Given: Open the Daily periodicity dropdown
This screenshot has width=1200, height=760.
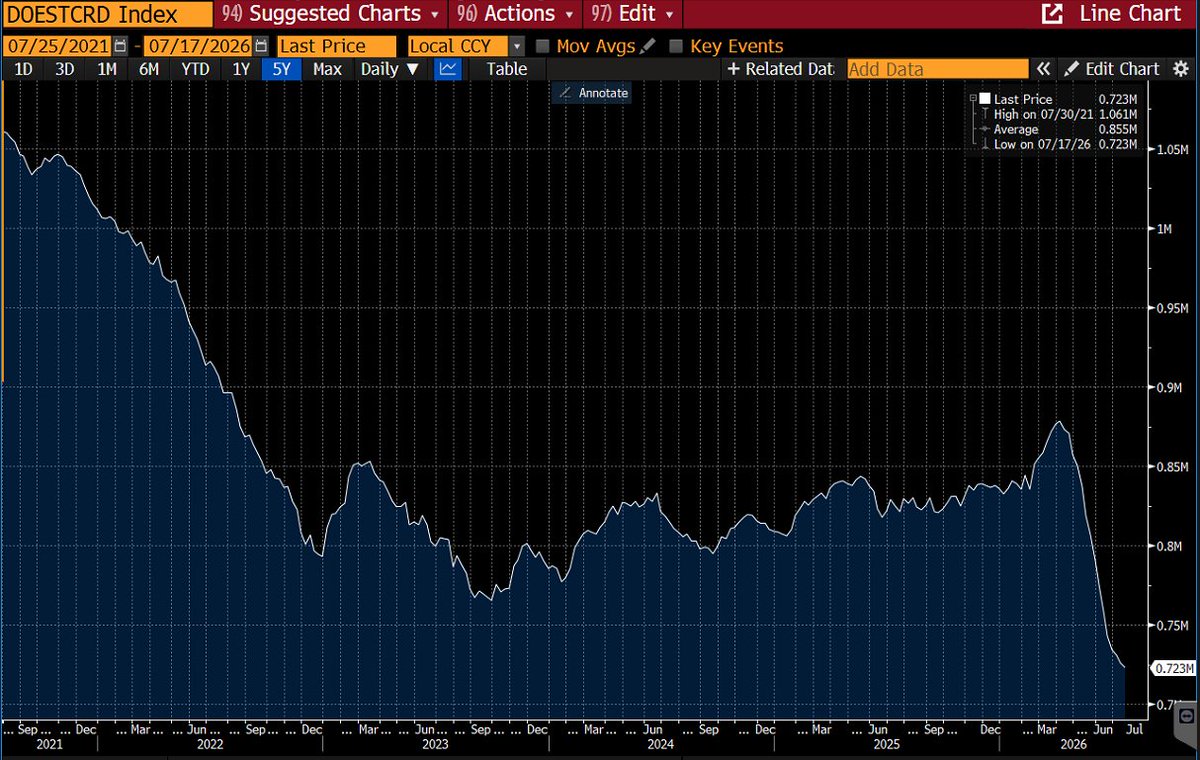Looking at the screenshot, I should [390, 69].
